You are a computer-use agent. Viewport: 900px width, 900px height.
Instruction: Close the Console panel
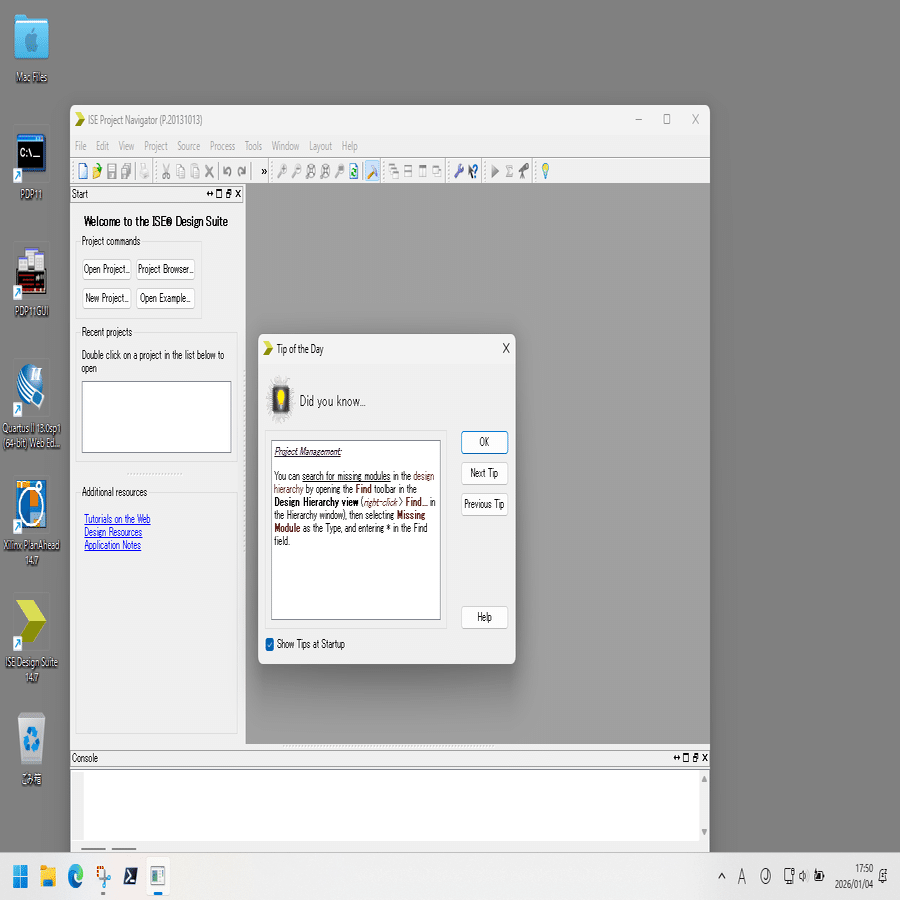[705, 758]
